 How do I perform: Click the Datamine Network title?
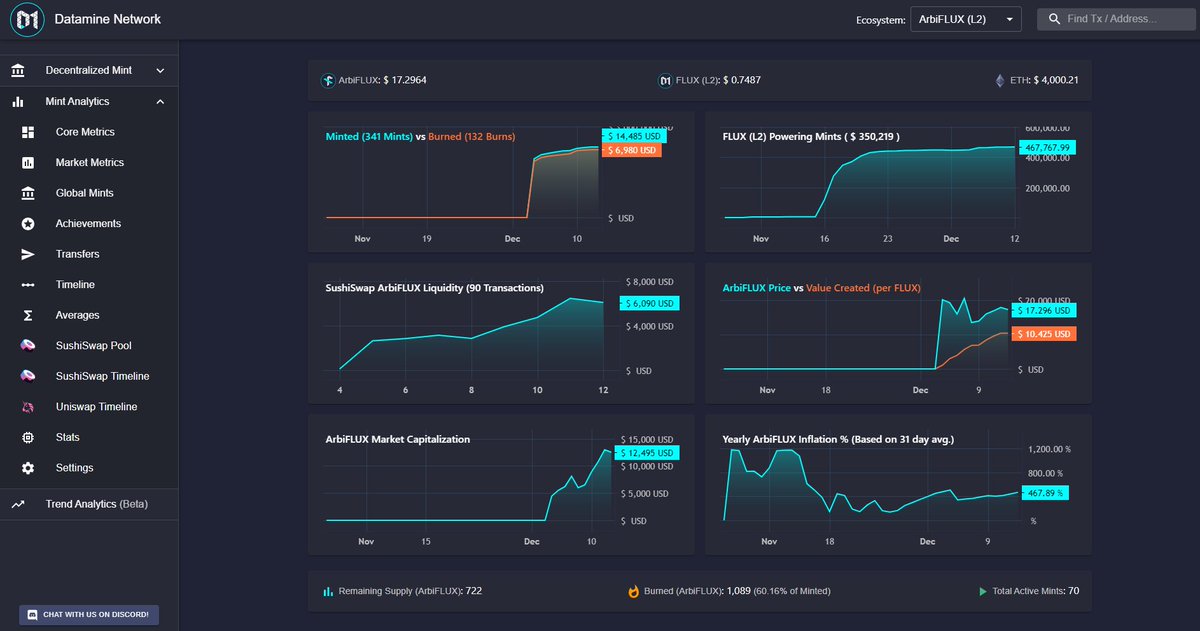[x=107, y=19]
